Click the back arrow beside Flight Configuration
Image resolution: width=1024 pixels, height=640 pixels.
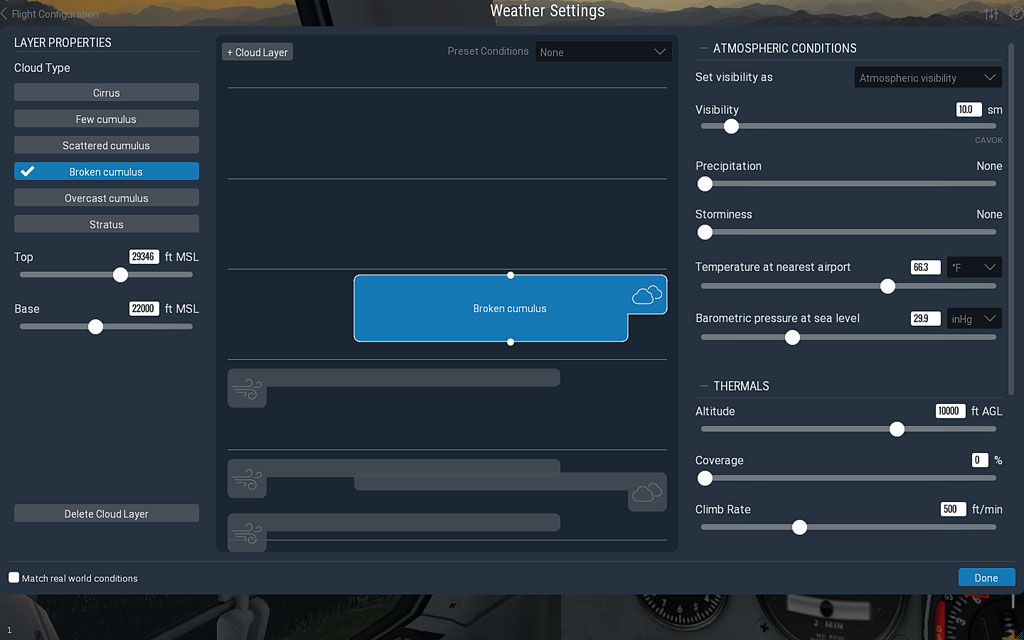tap(5, 14)
